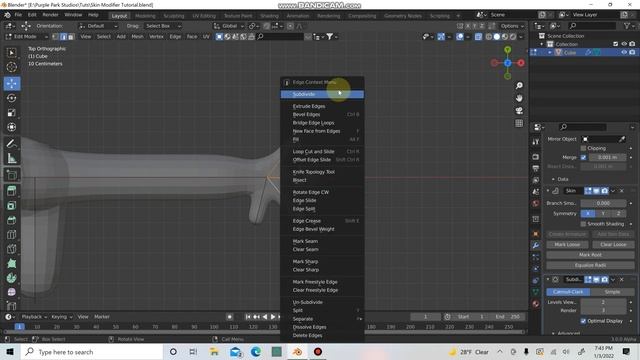Collapse the Subdivision modifier panel

pos(548,280)
